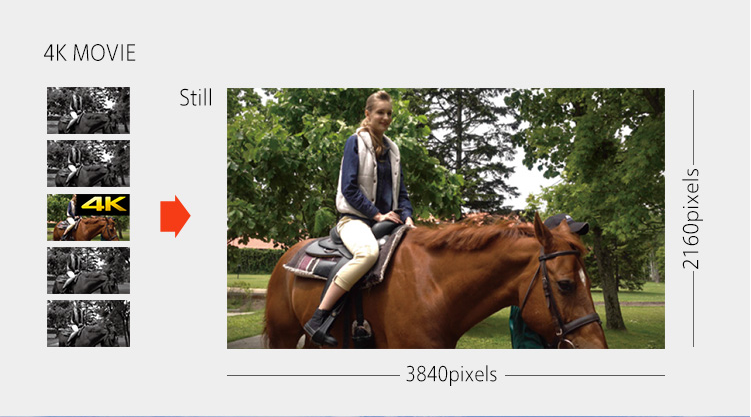Click the black saddle on the horse
This screenshot has width=751, height=417.
pos(350,244)
